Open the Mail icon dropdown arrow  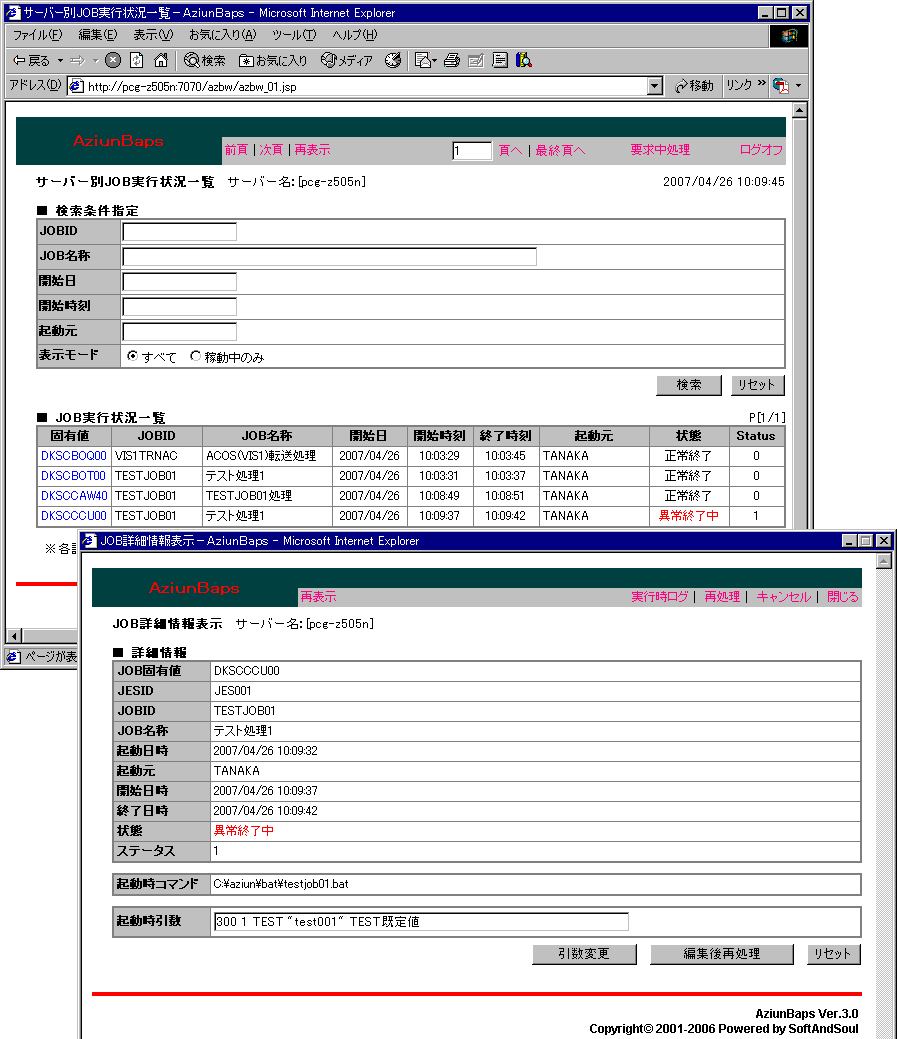[x=435, y=60]
